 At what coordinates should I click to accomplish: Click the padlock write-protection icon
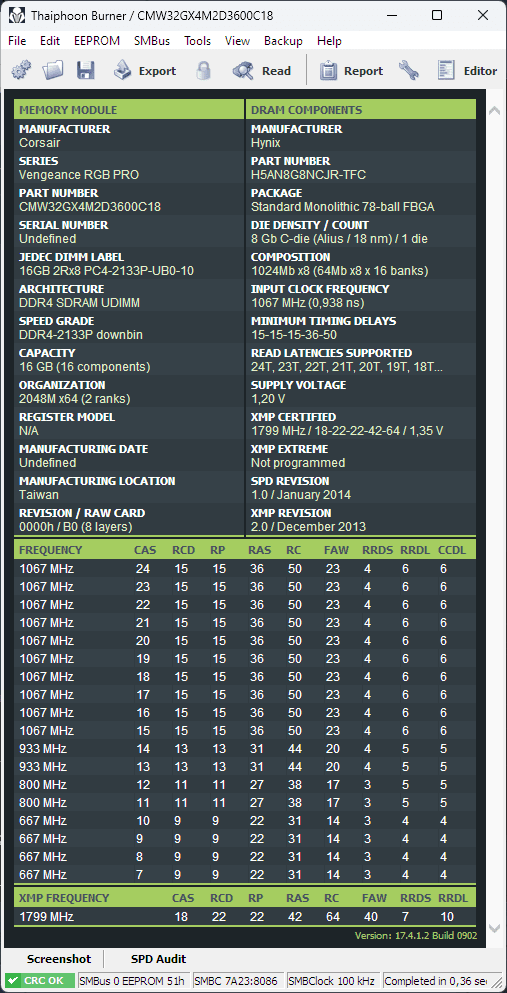[203, 70]
